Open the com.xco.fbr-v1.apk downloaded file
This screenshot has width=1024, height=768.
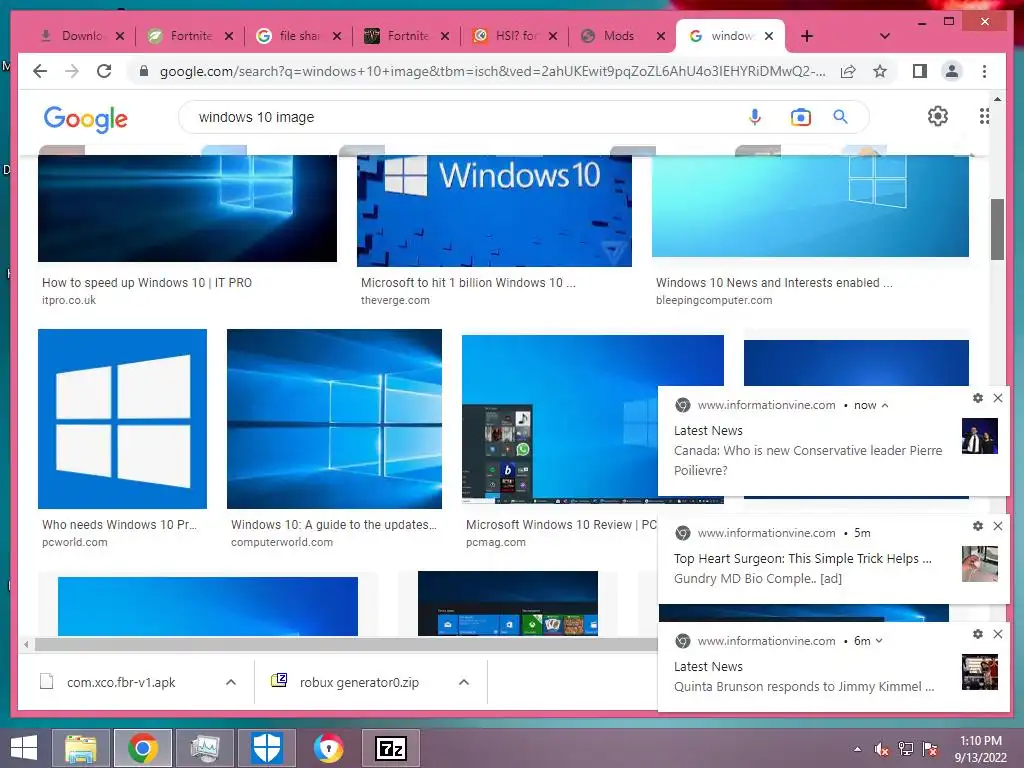121,682
